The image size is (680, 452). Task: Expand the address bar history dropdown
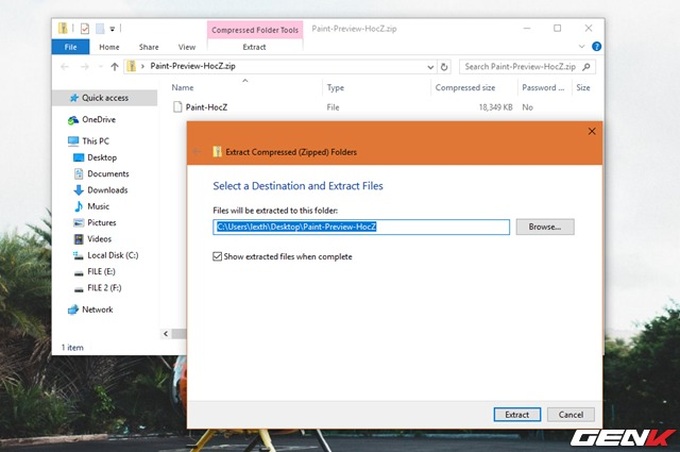(x=430, y=67)
